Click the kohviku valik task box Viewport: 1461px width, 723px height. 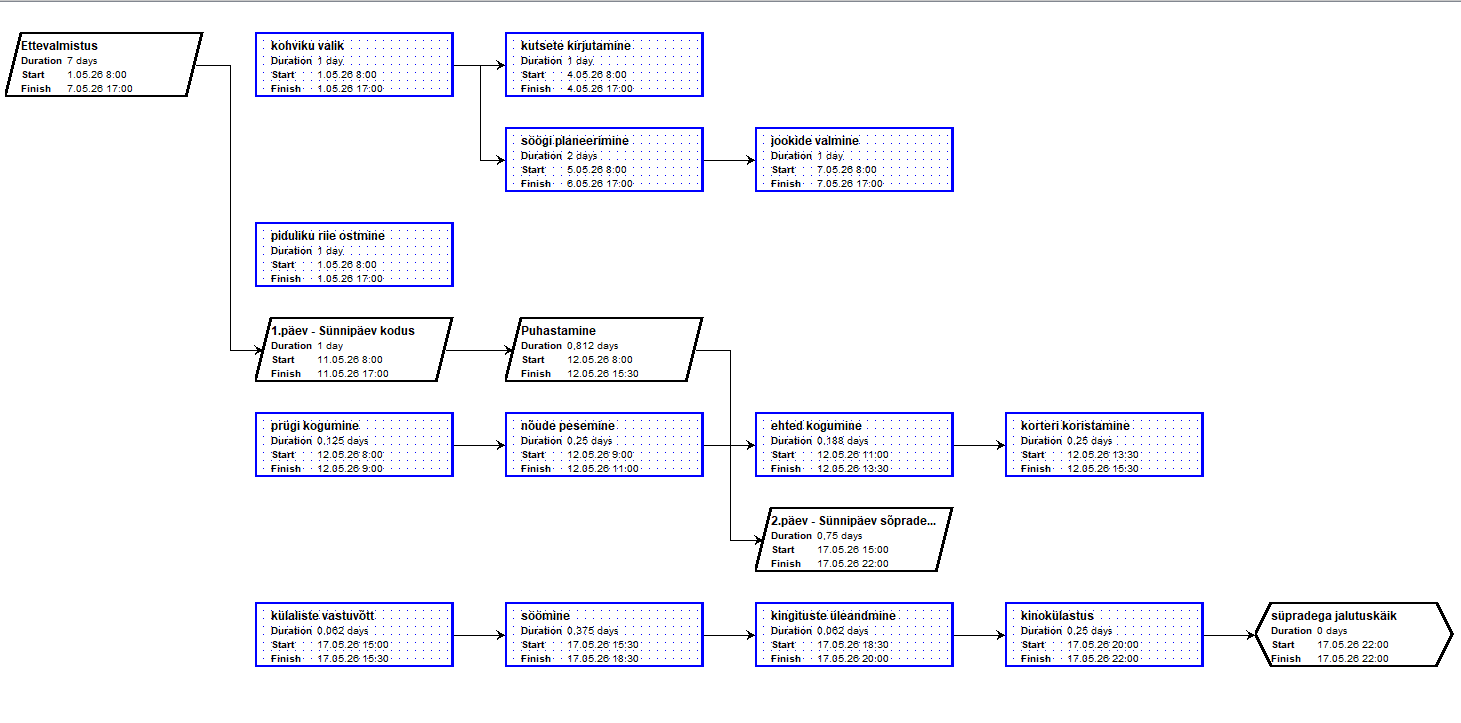coord(354,65)
